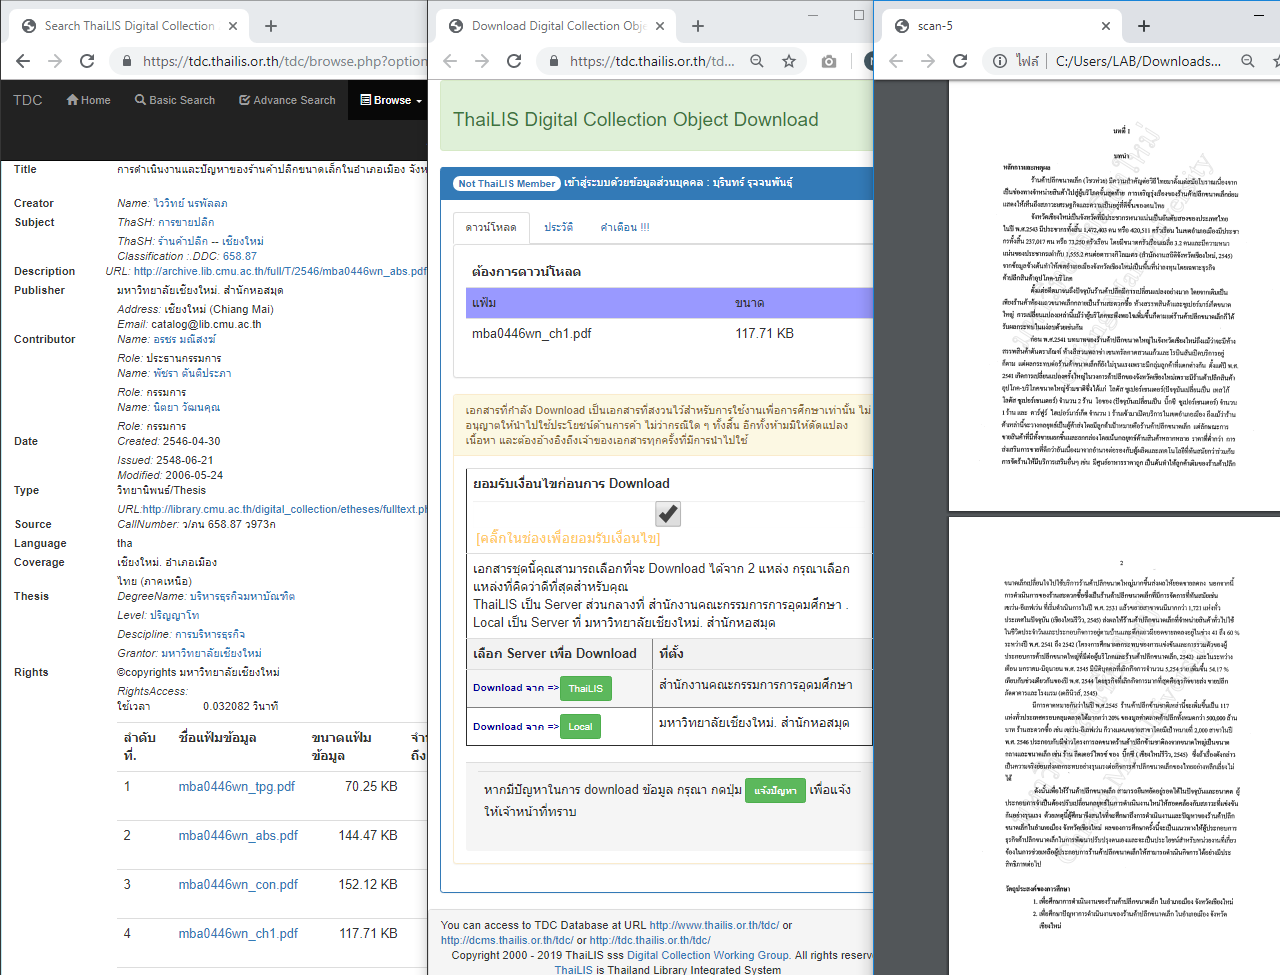Open the mba0446wn_tpg.pdf file link
The height and width of the screenshot is (975, 1280).
click(x=237, y=787)
